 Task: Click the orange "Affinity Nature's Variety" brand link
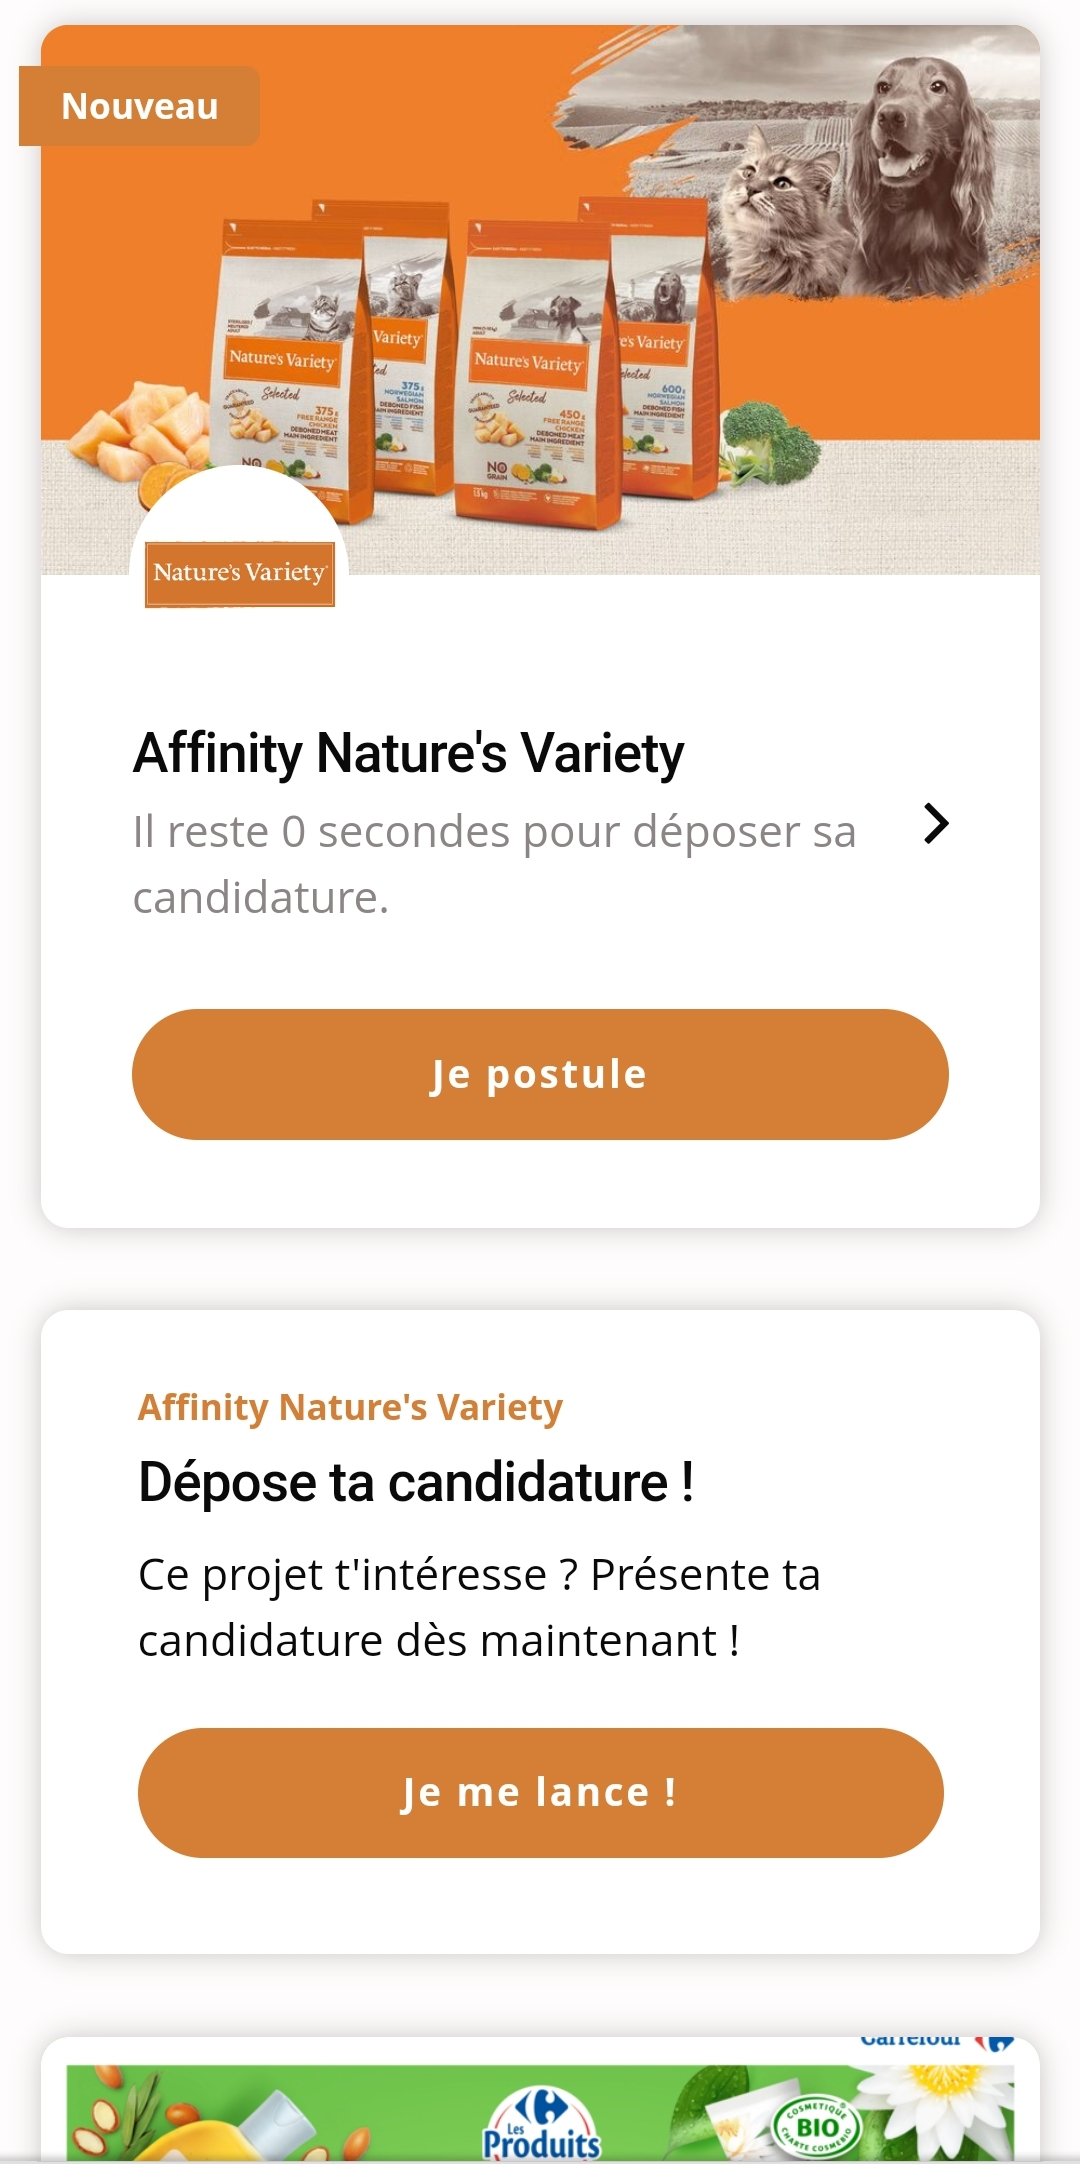pyautogui.click(x=350, y=1407)
